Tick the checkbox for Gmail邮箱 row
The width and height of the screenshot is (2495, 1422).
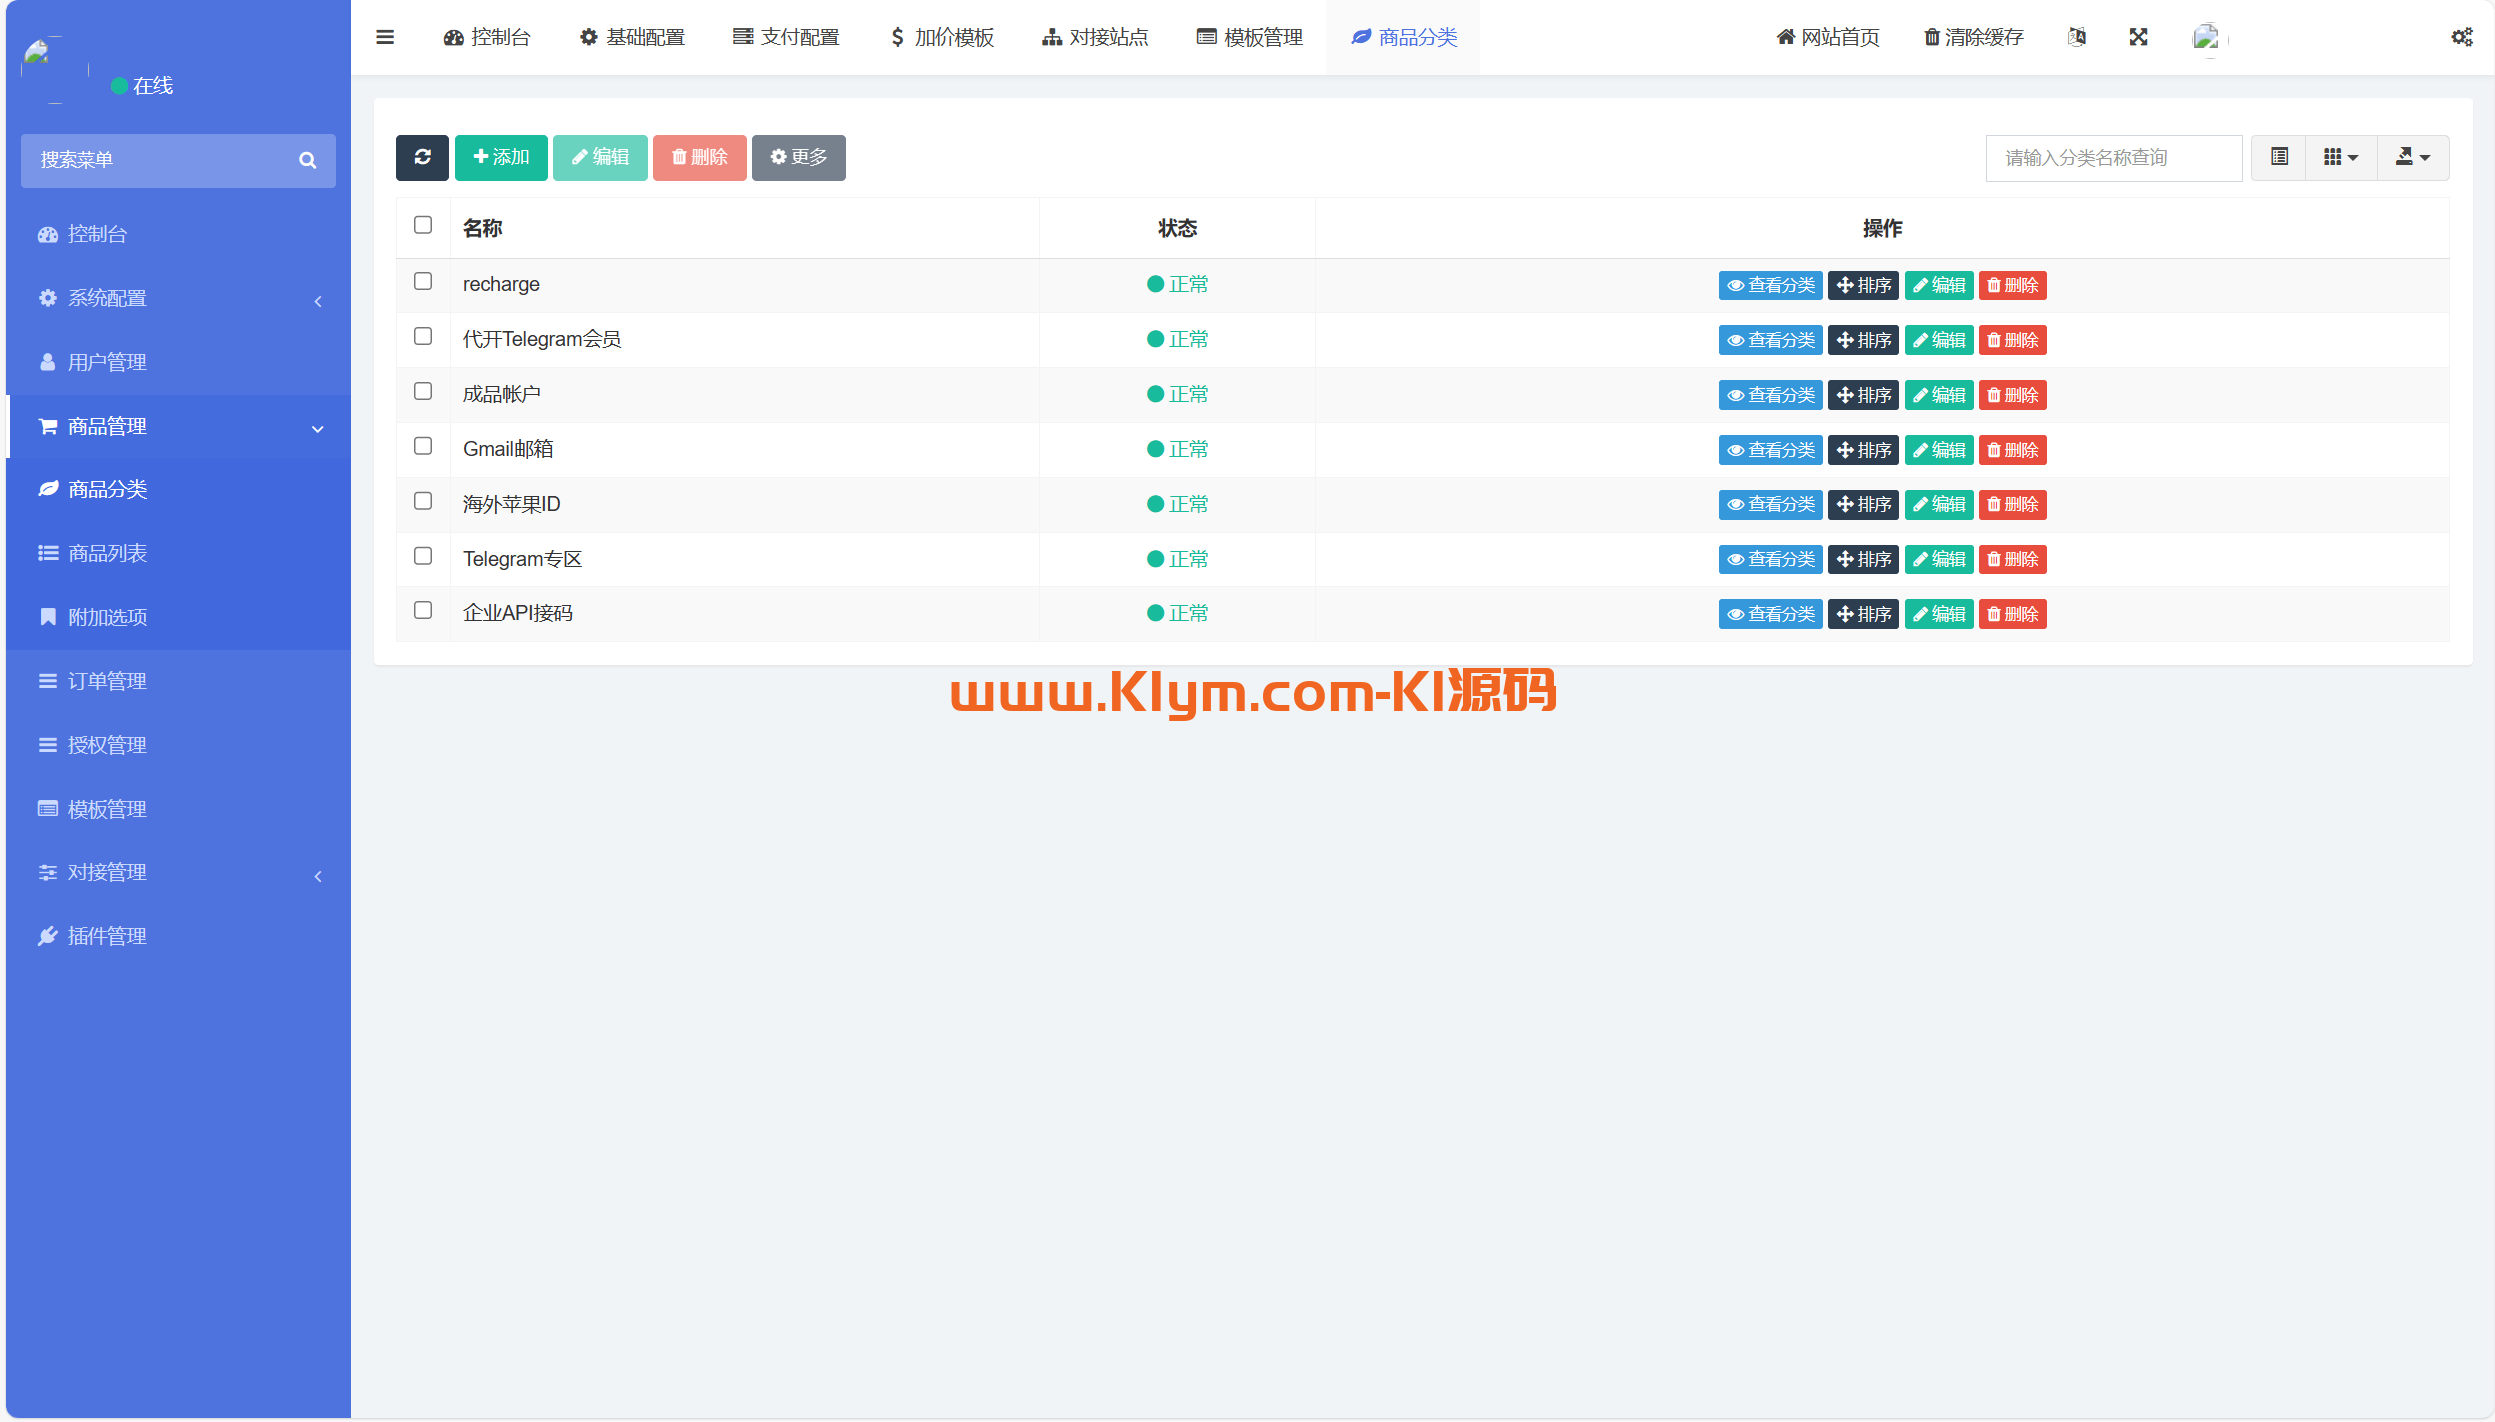coord(423,446)
